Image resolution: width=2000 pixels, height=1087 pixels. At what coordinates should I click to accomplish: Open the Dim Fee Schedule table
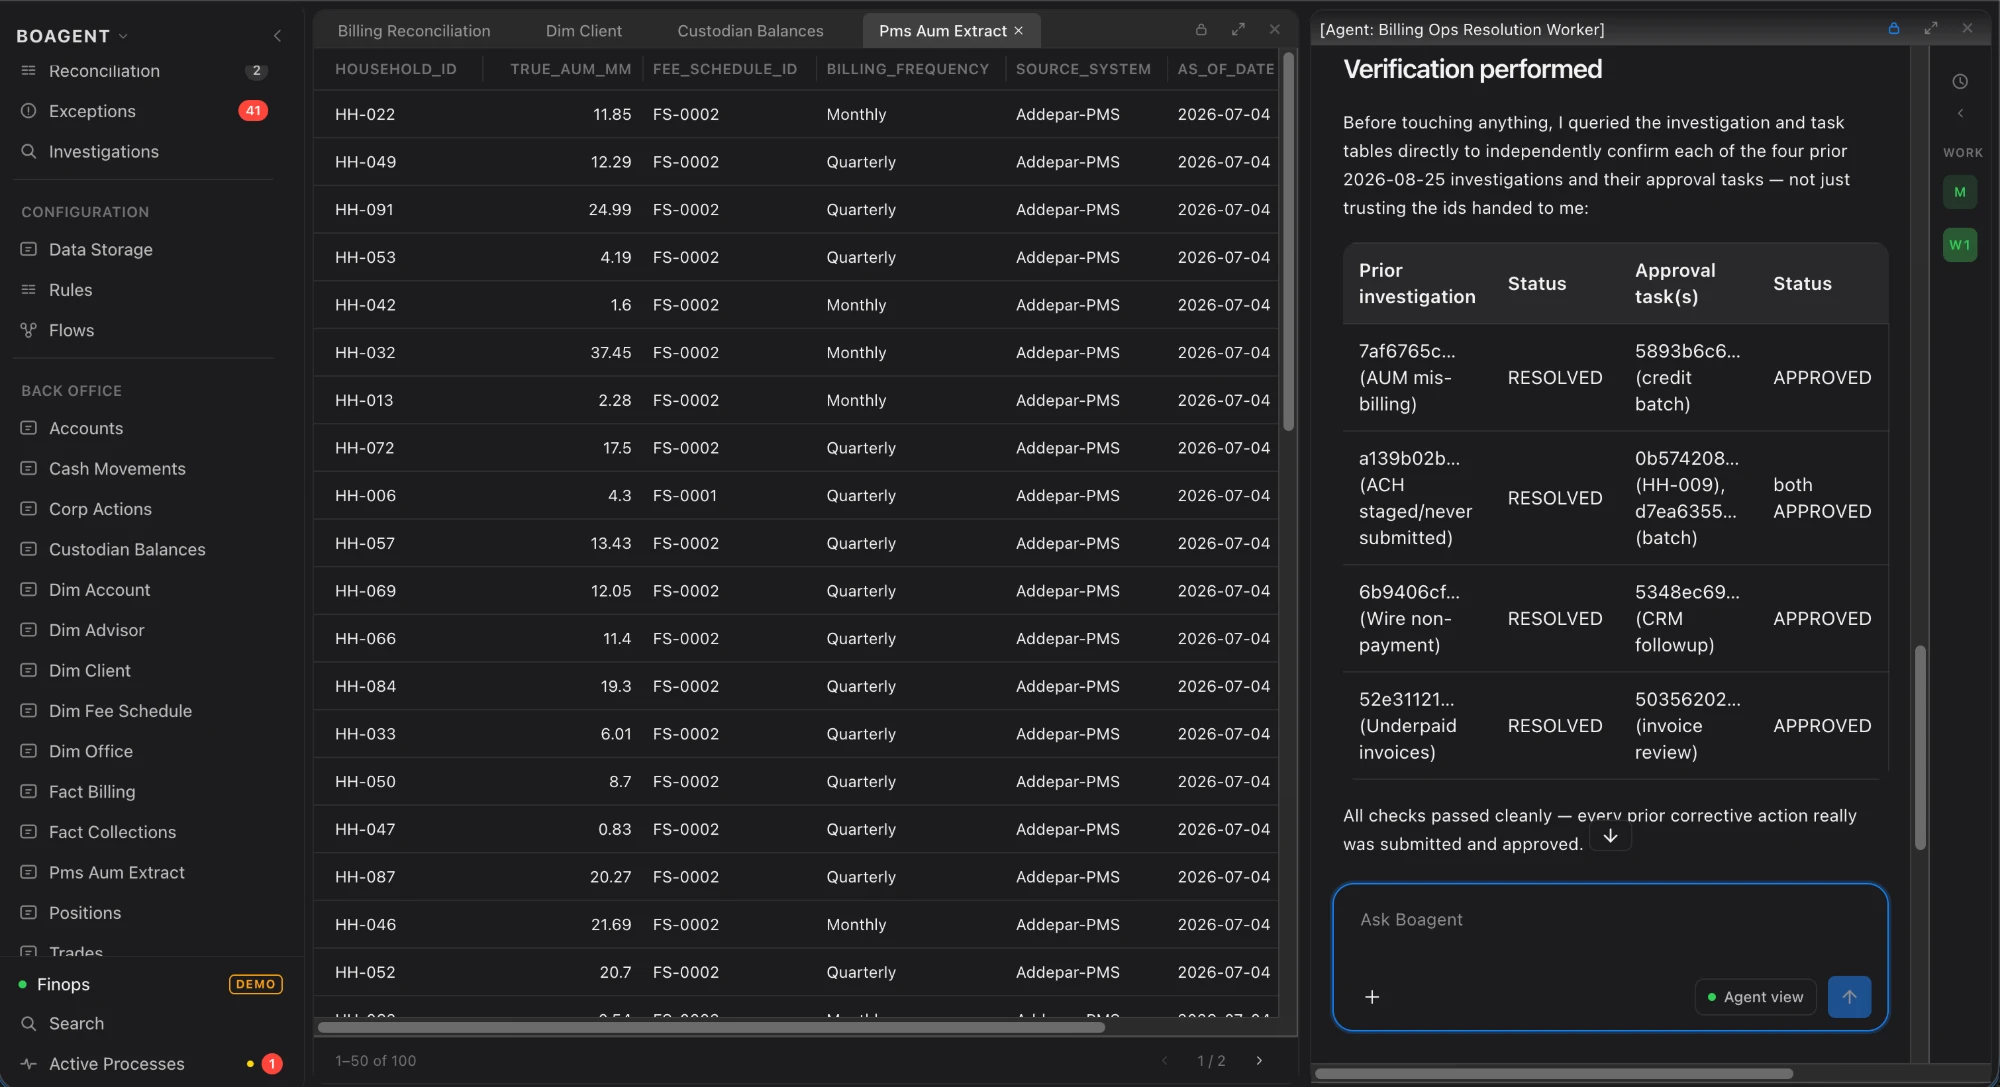pyautogui.click(x=120, y=711)
